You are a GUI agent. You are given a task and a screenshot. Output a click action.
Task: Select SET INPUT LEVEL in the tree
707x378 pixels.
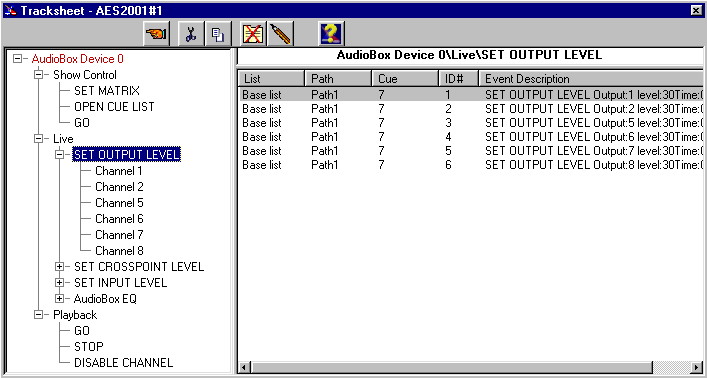[x=120, y=283]
